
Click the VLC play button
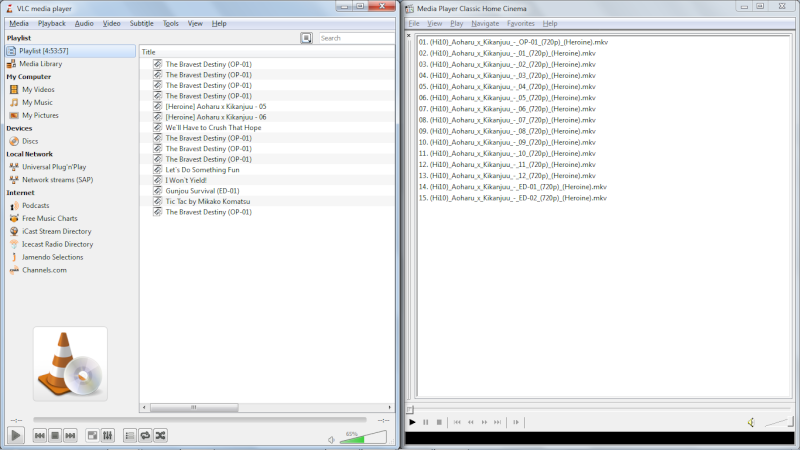click(x=16, y=435)
